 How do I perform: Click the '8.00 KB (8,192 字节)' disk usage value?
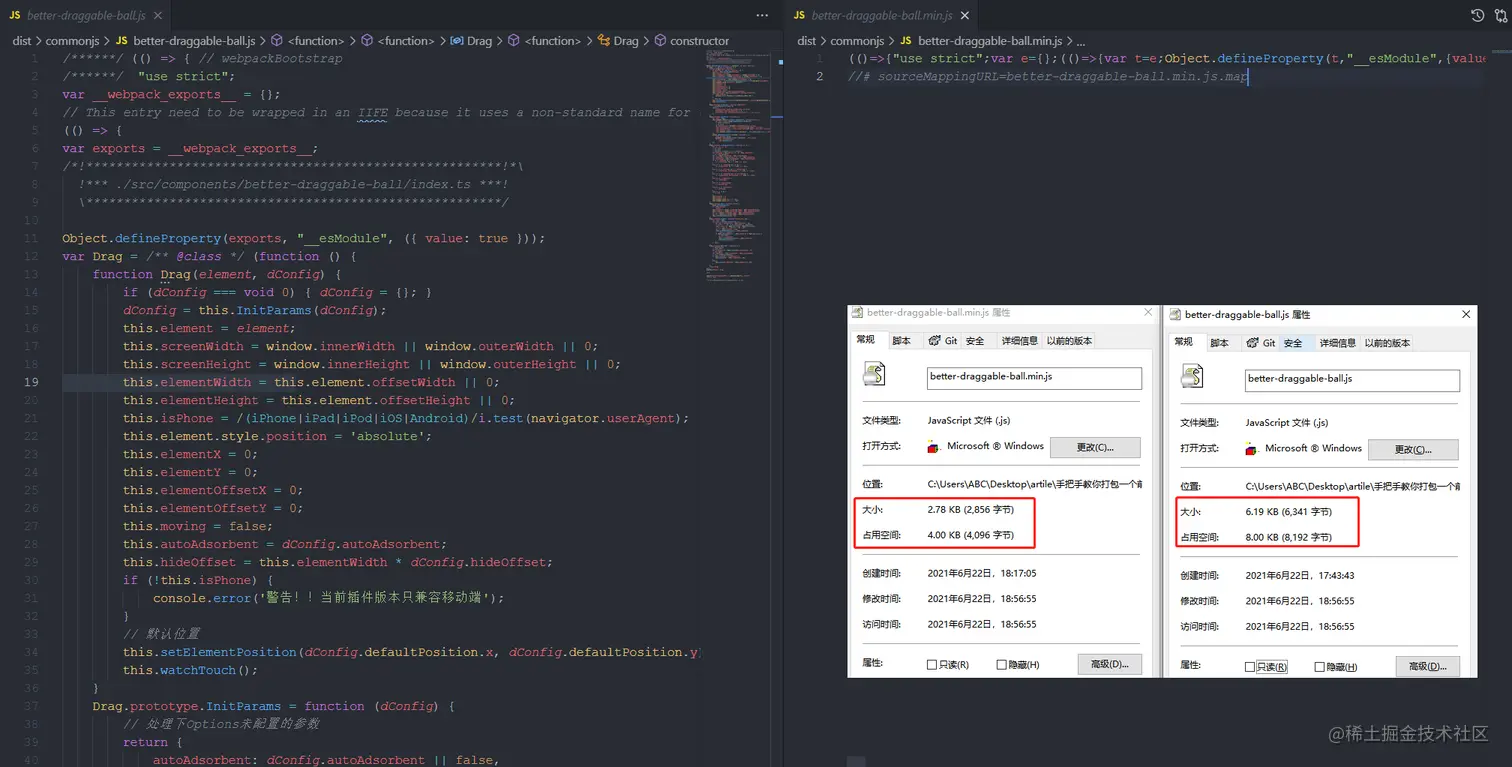[x=1289, y=537]
